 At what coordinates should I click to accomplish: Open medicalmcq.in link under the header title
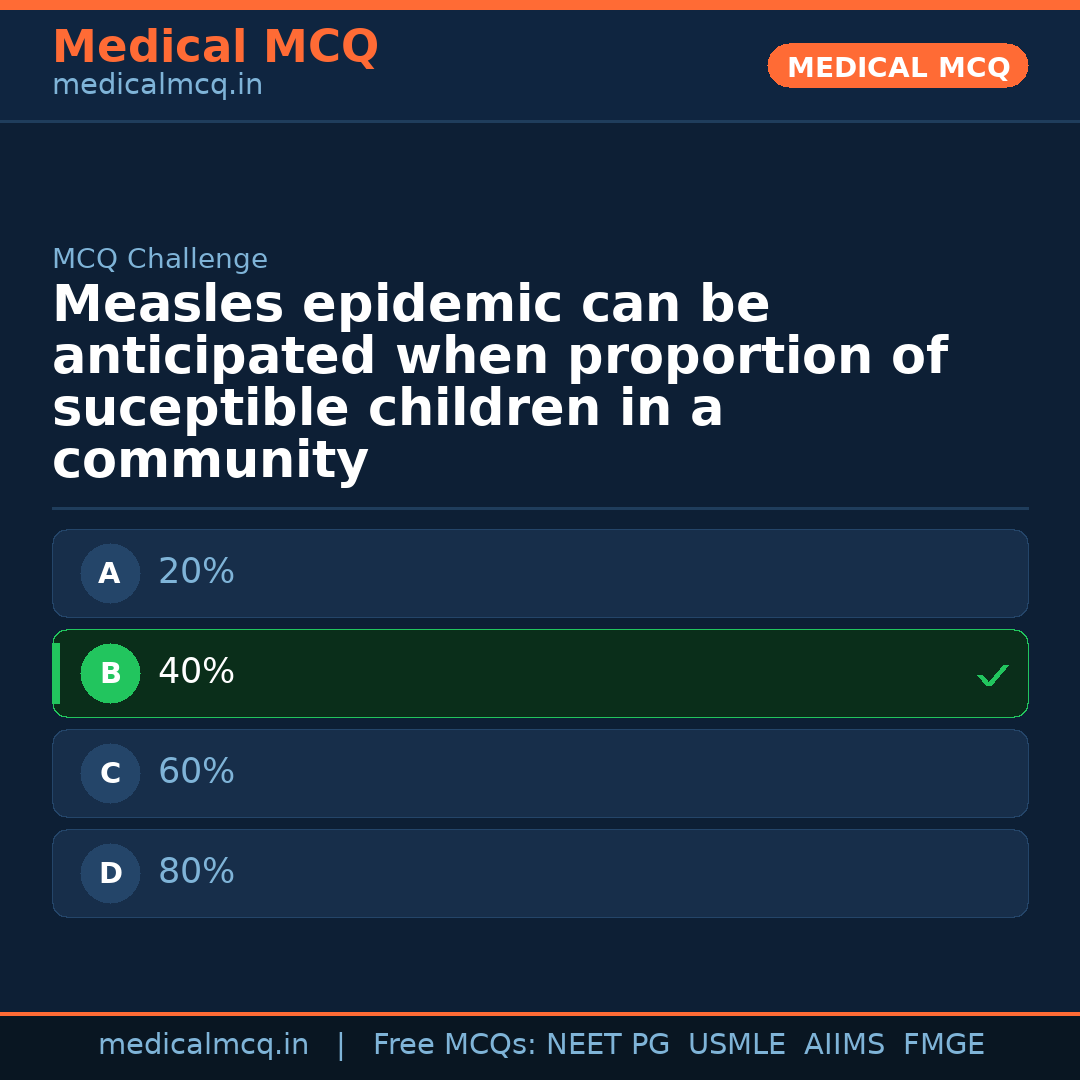point(157,86)
